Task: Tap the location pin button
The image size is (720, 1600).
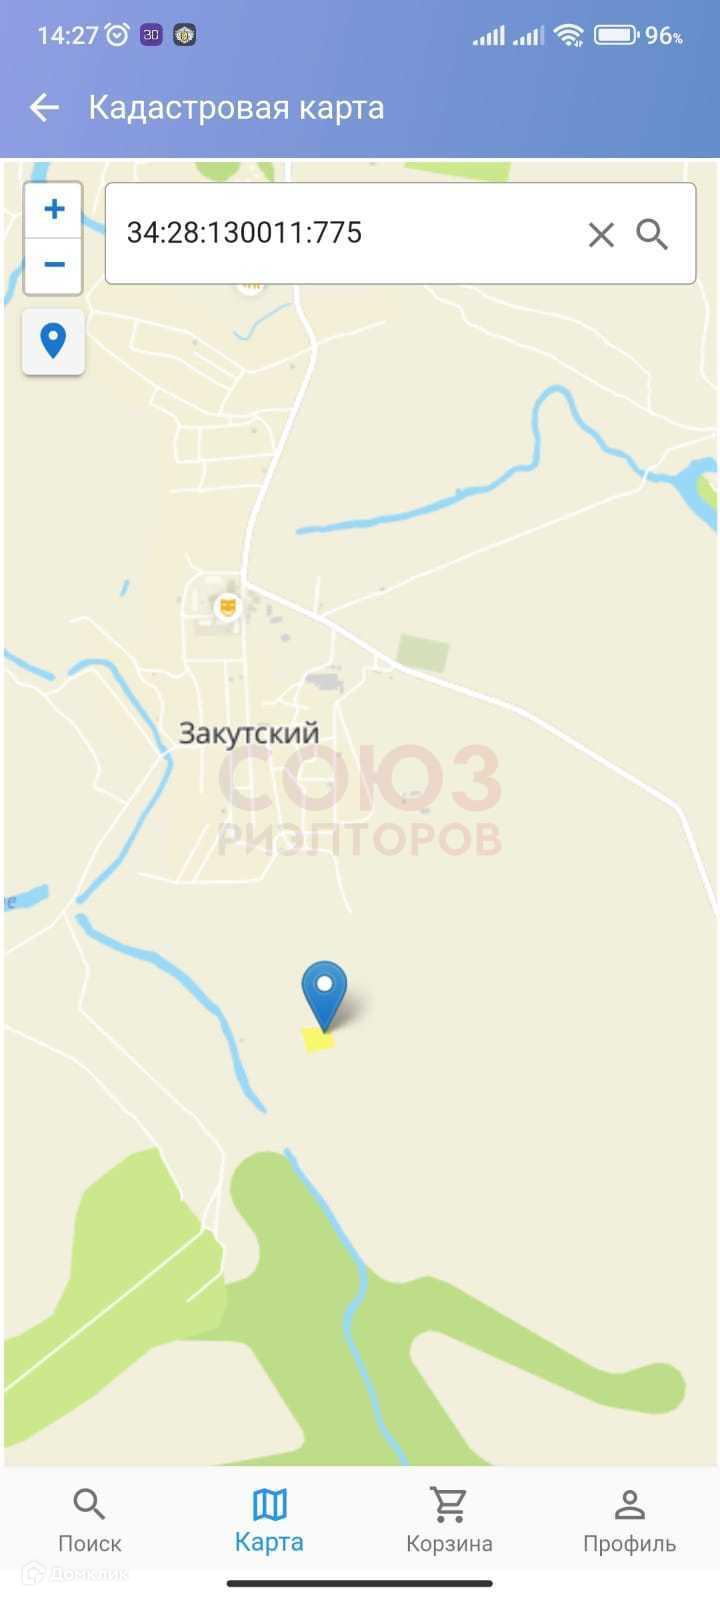Action: (53, 341)
